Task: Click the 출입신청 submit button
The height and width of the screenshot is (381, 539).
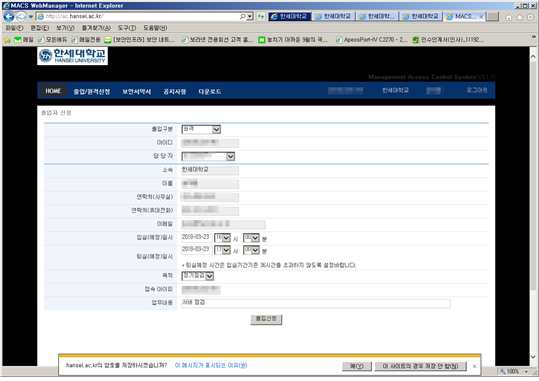Action: click(266, 319)
